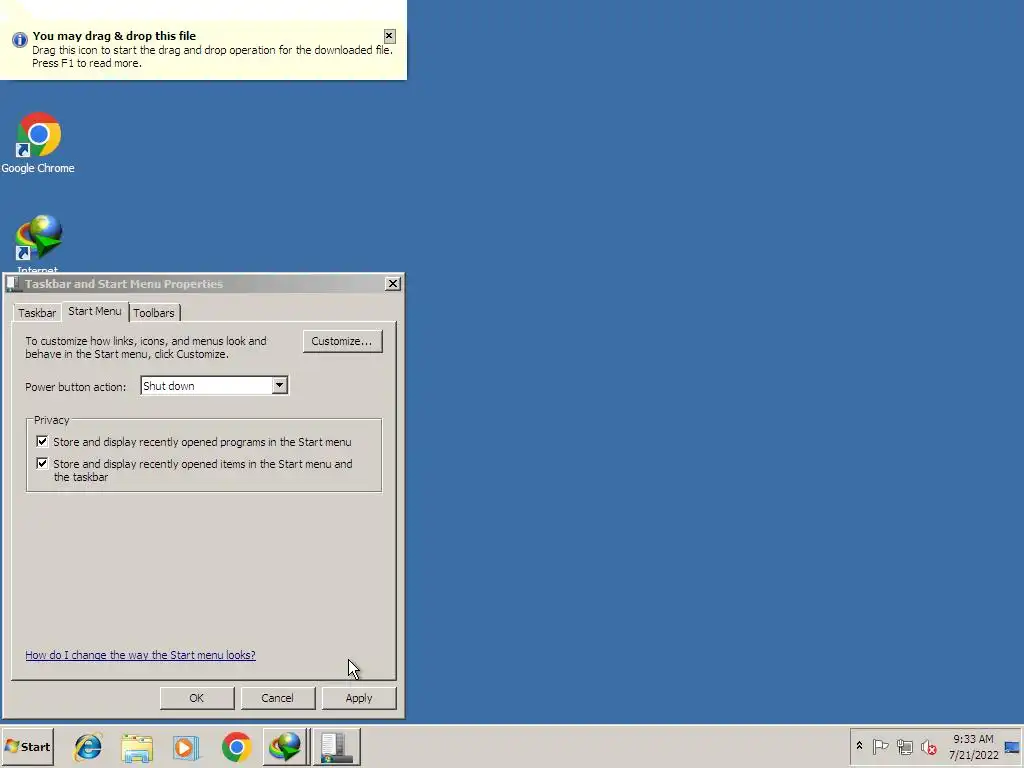Click the info icon in the drag & drop tip
1024x768 pixels.
point(20,40)
